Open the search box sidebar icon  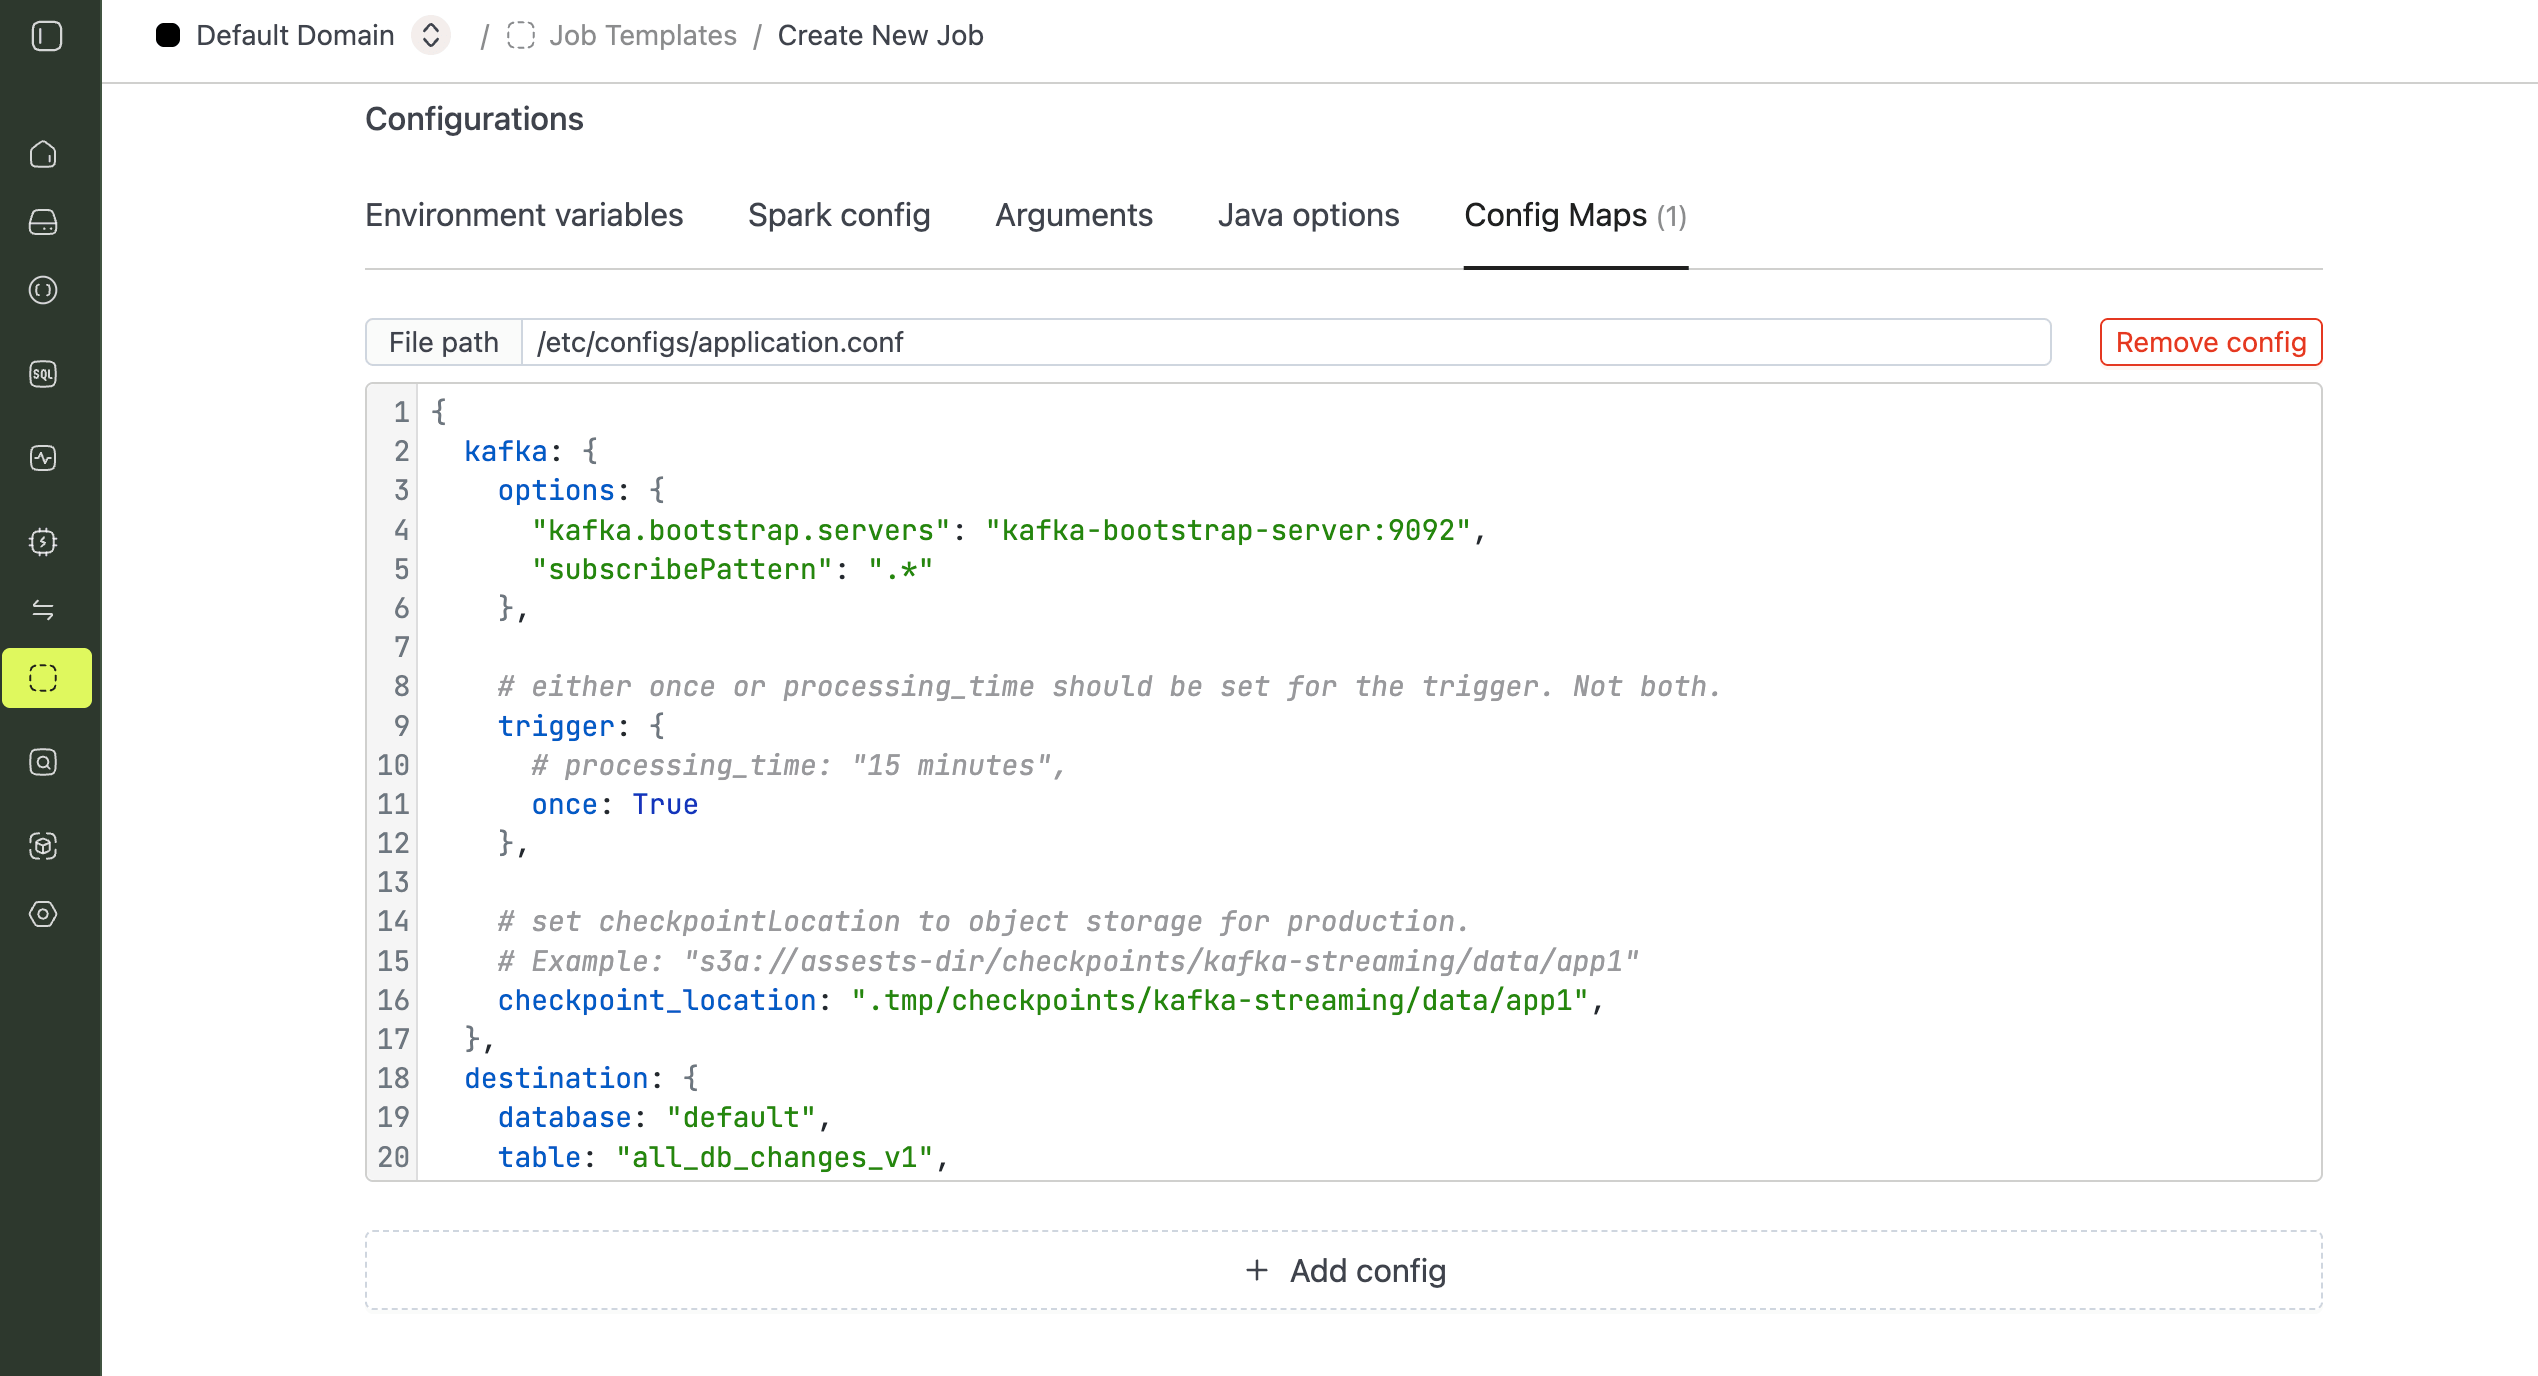tap(43, 762)
